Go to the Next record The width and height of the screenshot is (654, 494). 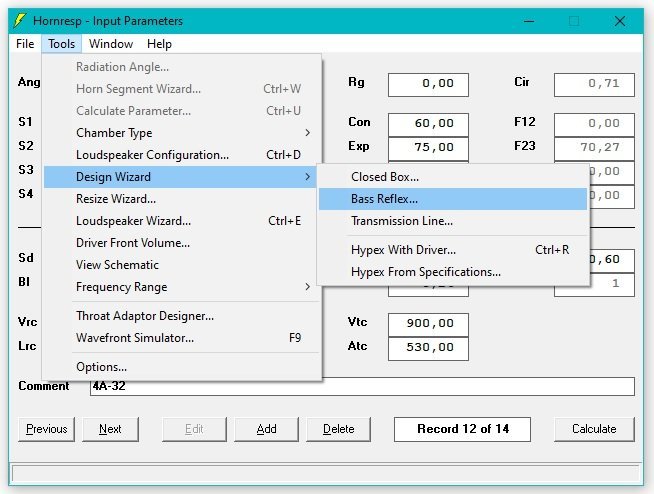pyautogui.click(x=111, y=429)
